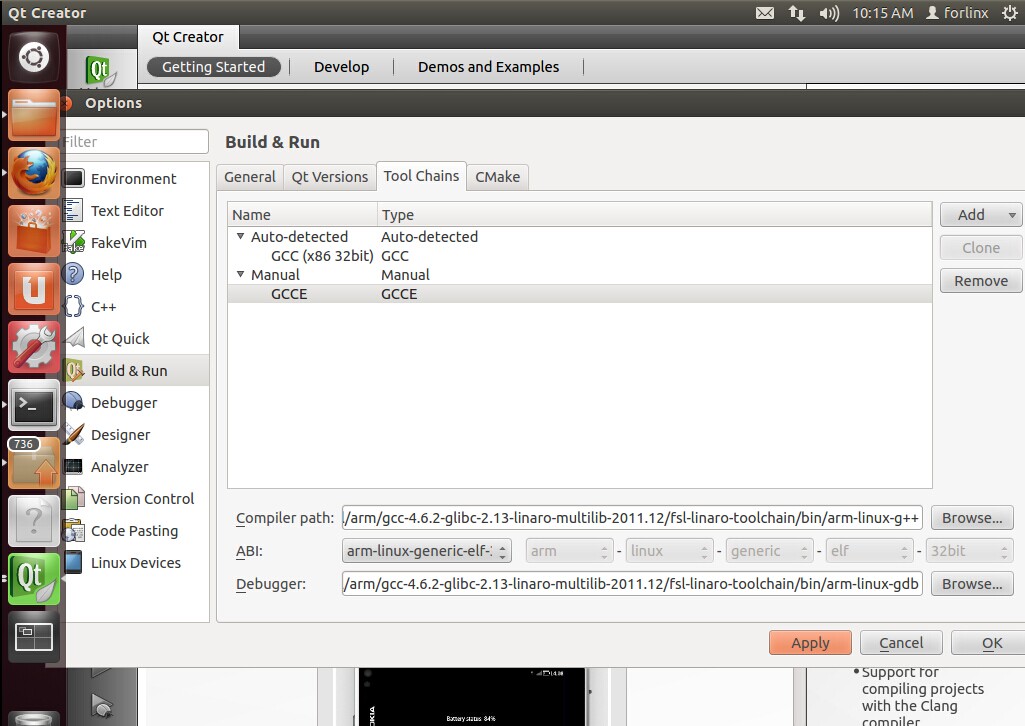This screenshot has height=726, width=1025.
Task: Open the arm architecture dropdown
Action: click(x=569, y=551)
